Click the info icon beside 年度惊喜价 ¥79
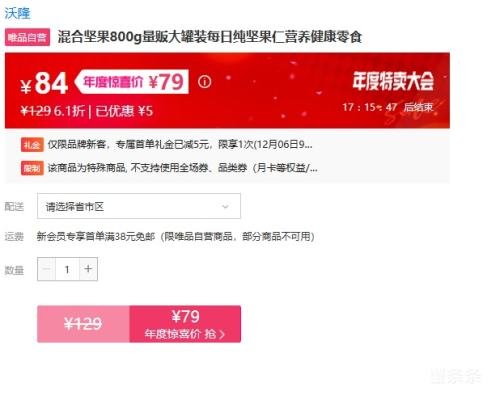The width and height of the screenshot is (500, 400). [204, 81]
